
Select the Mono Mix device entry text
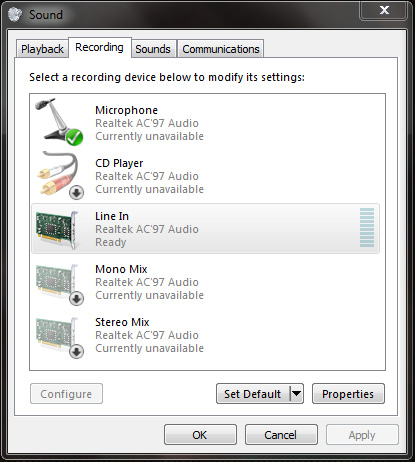click(x=149, y=282)
